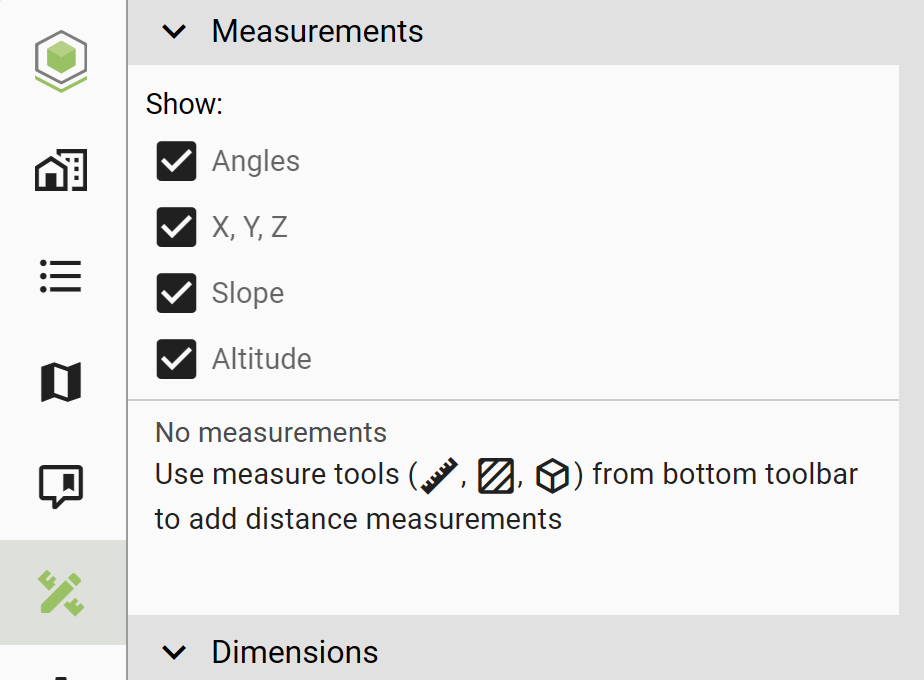924x680 pixels.
Task: Click the Dimensions section header title
Action: coord(295,652)
